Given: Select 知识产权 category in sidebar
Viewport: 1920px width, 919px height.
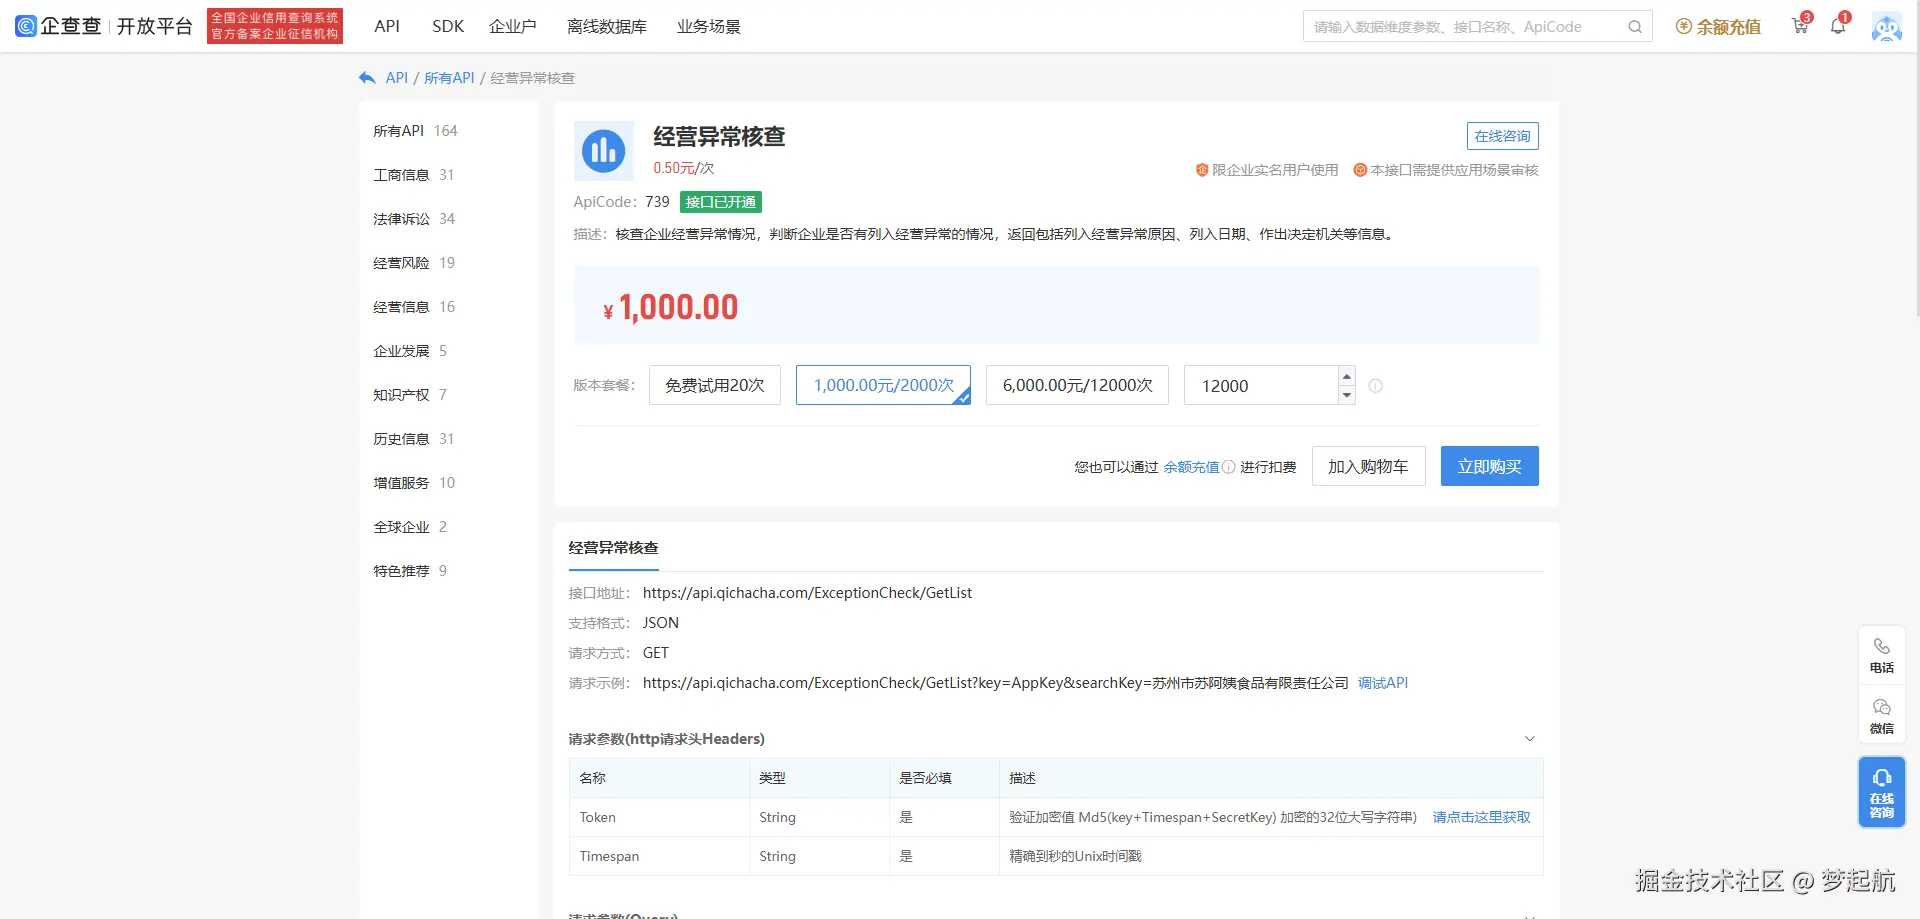Looking at the screenshot, I should pyautogui.click(x=410, y=395).
